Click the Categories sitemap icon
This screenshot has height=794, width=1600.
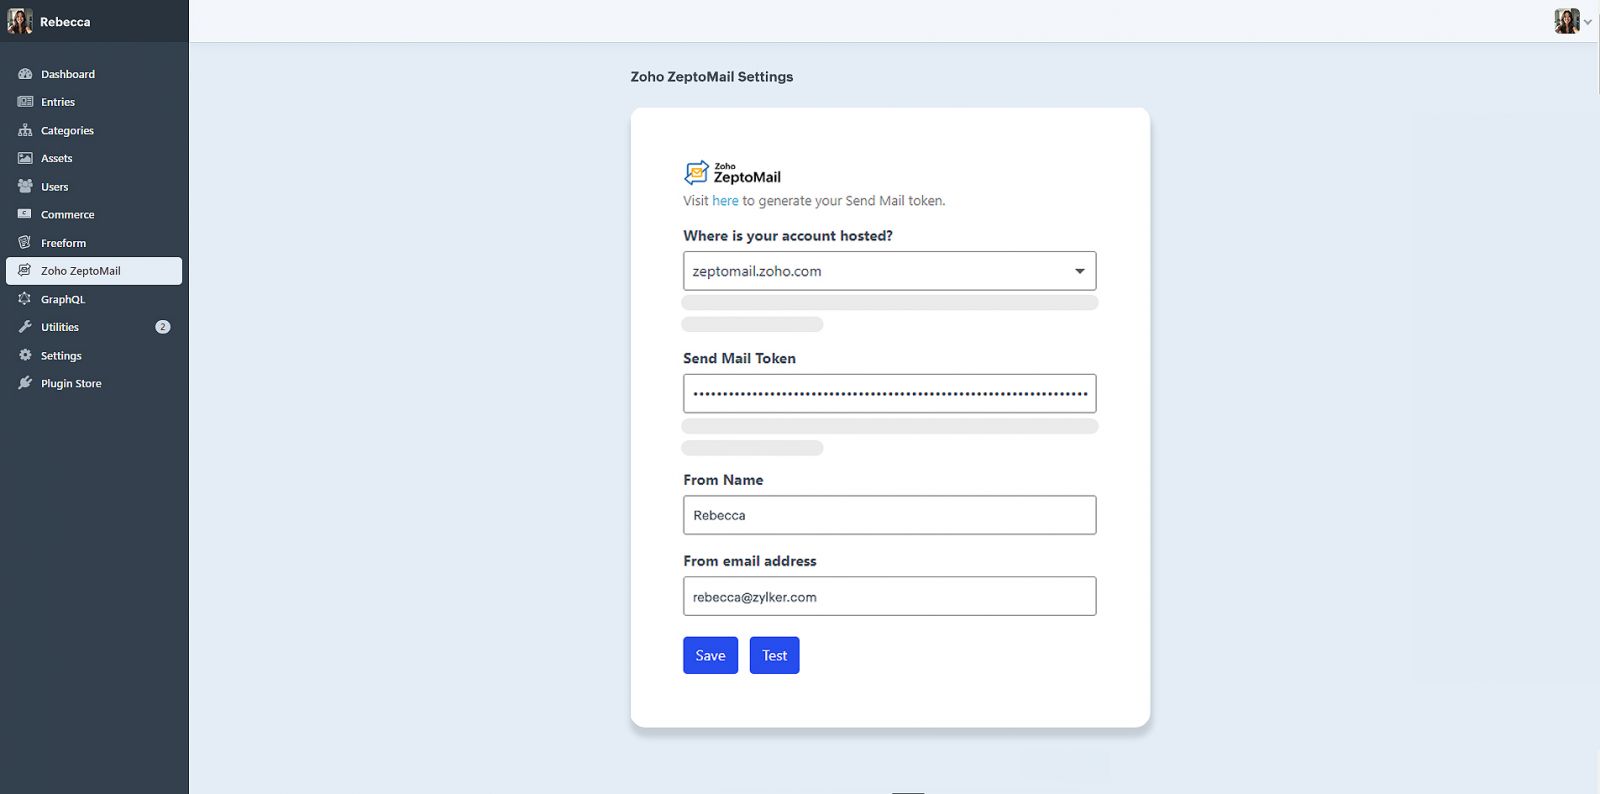pos(25,130)
